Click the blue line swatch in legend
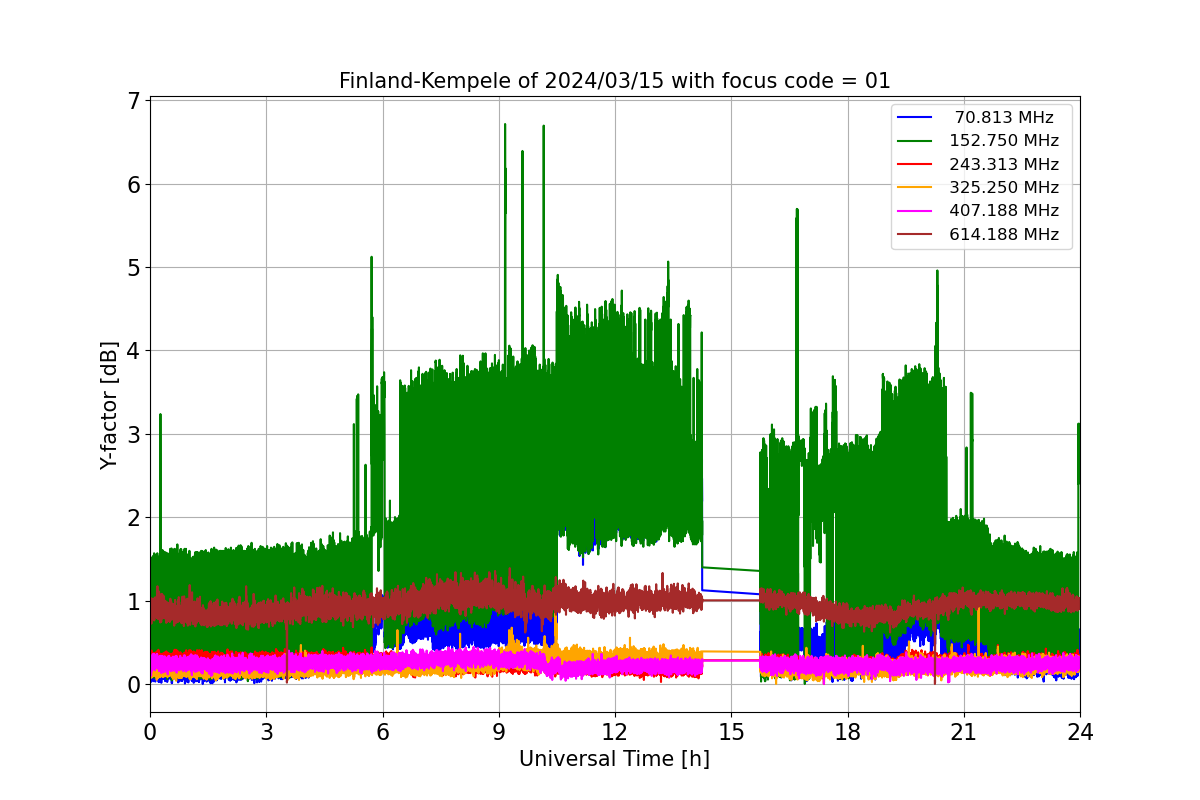The image size is (1200, 800). [915, 118]
